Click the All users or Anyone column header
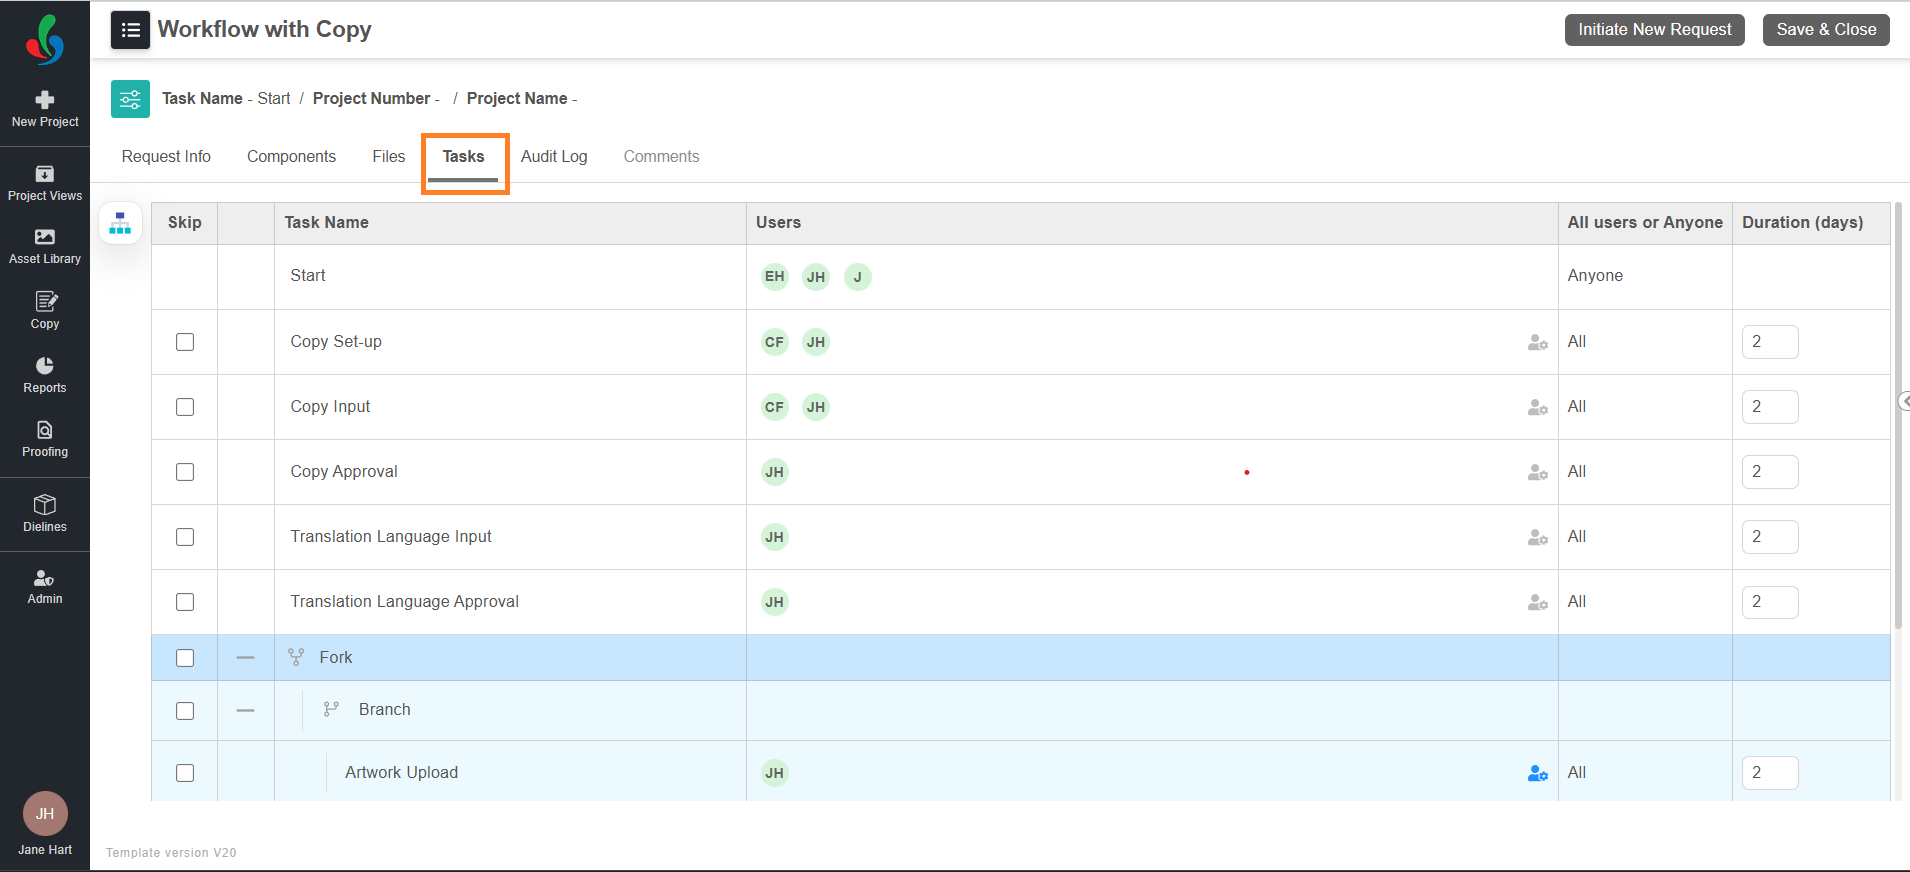This screenshot has height=872, width=1910. 1645,223
